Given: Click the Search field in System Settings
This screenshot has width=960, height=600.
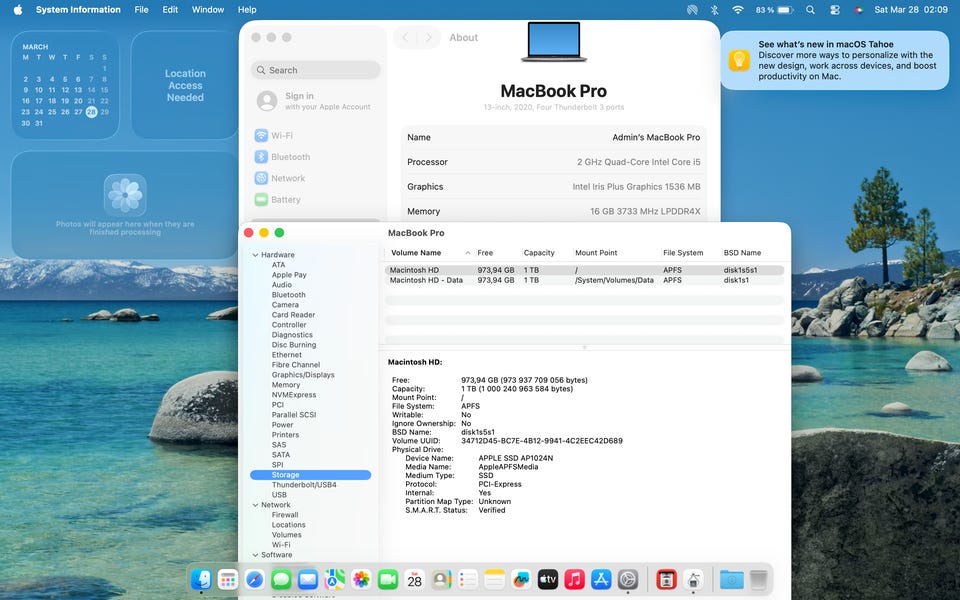Looking at the screenshot, I should coord(315,70).
